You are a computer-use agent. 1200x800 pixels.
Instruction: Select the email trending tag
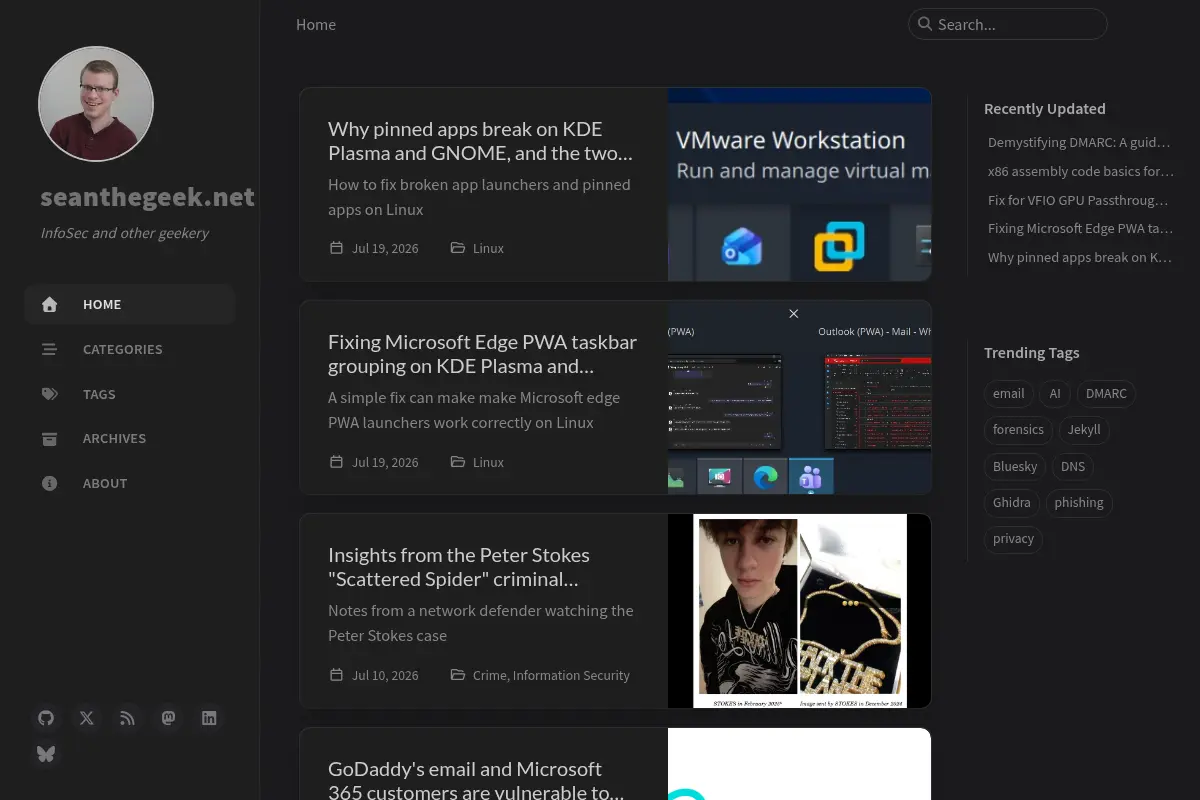(1008, 393)
